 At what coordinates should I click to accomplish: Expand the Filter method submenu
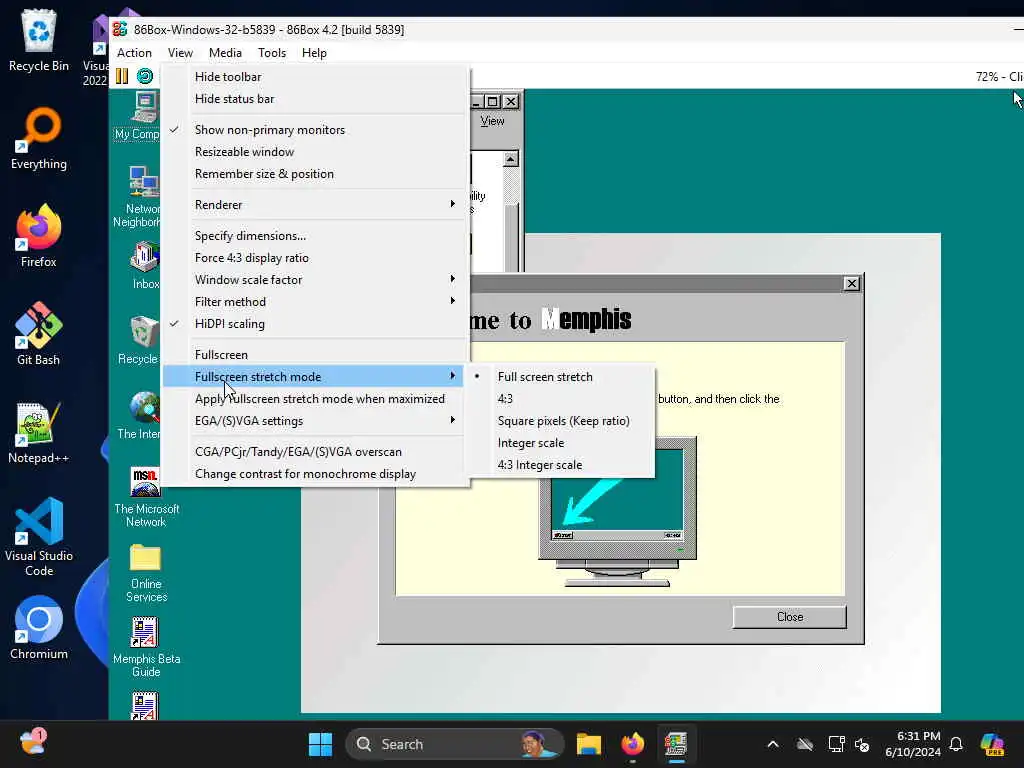point(315,302)
